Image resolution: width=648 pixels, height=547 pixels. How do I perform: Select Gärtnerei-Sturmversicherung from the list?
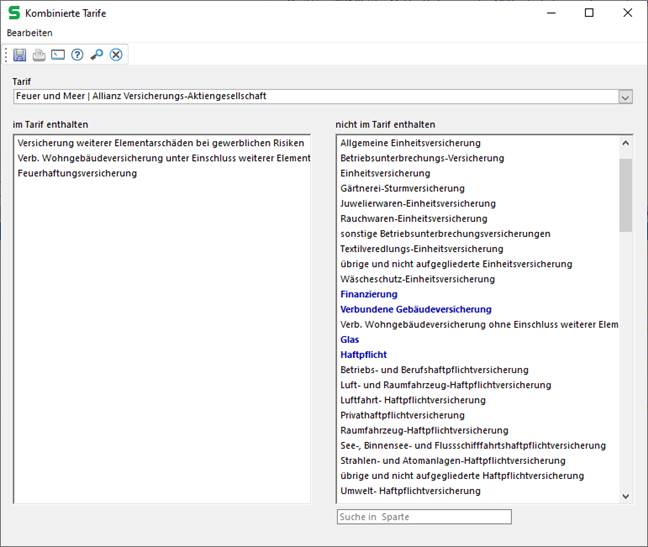click(402, 188)
